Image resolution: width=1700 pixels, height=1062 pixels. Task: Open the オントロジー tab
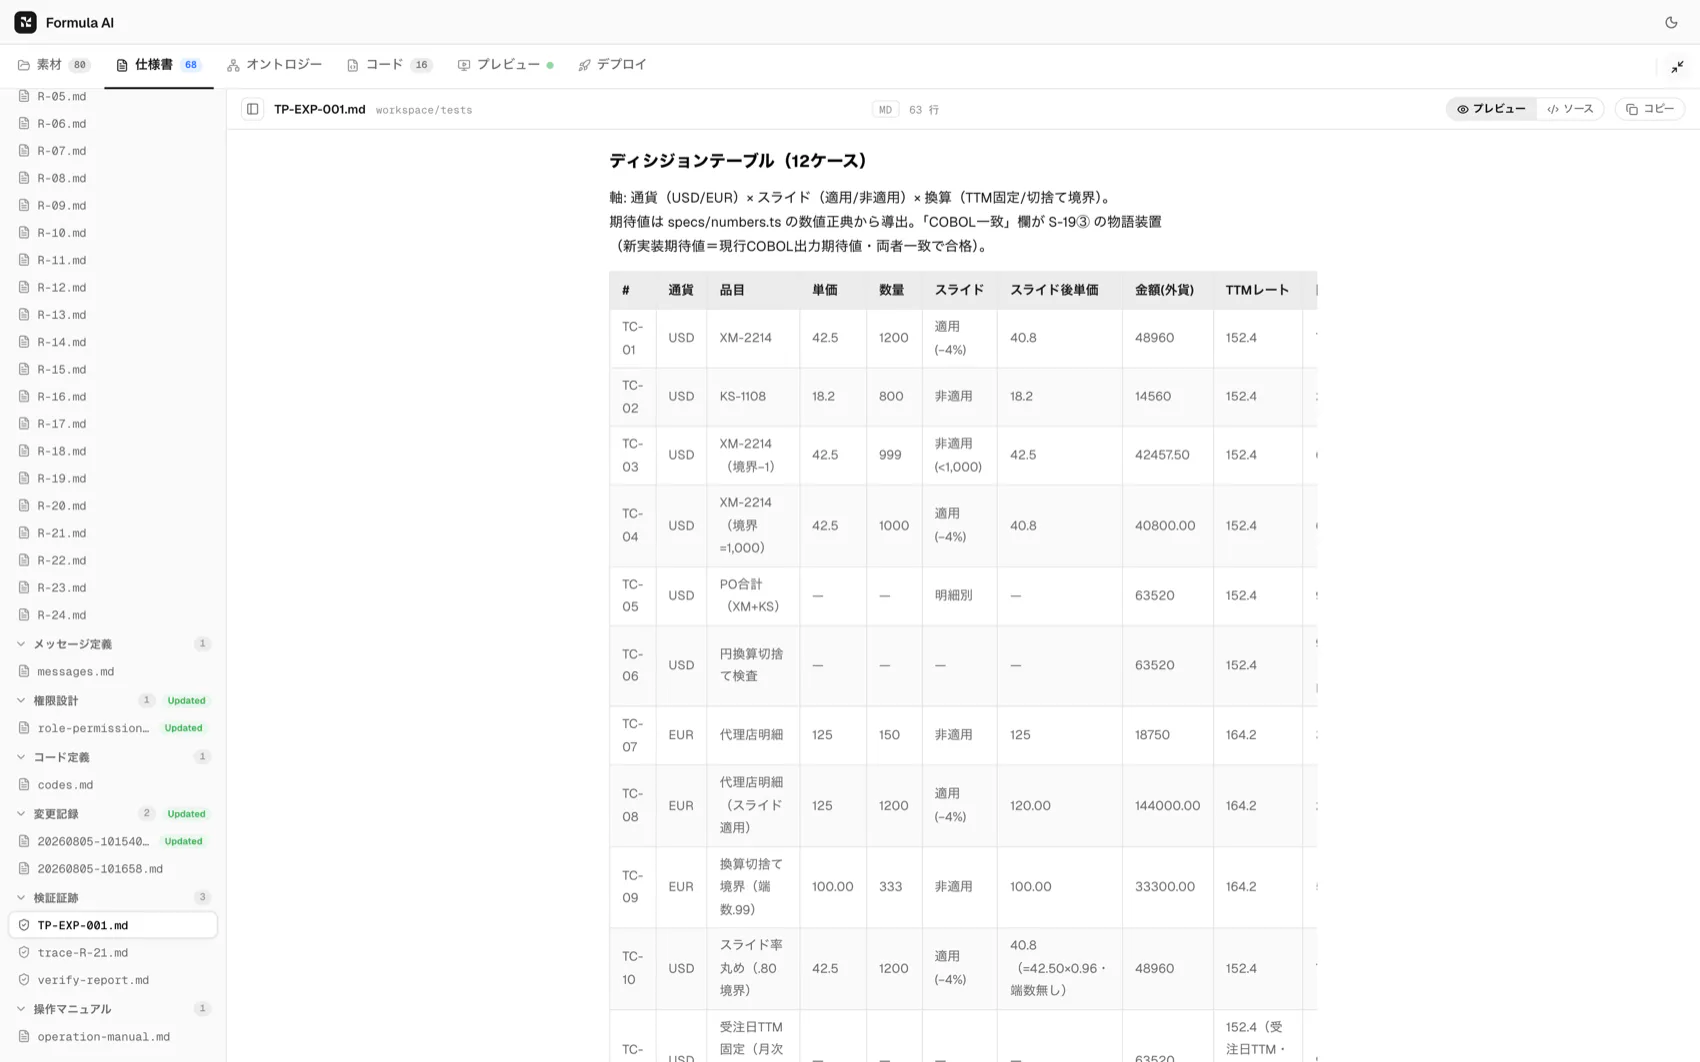(275, 65)
